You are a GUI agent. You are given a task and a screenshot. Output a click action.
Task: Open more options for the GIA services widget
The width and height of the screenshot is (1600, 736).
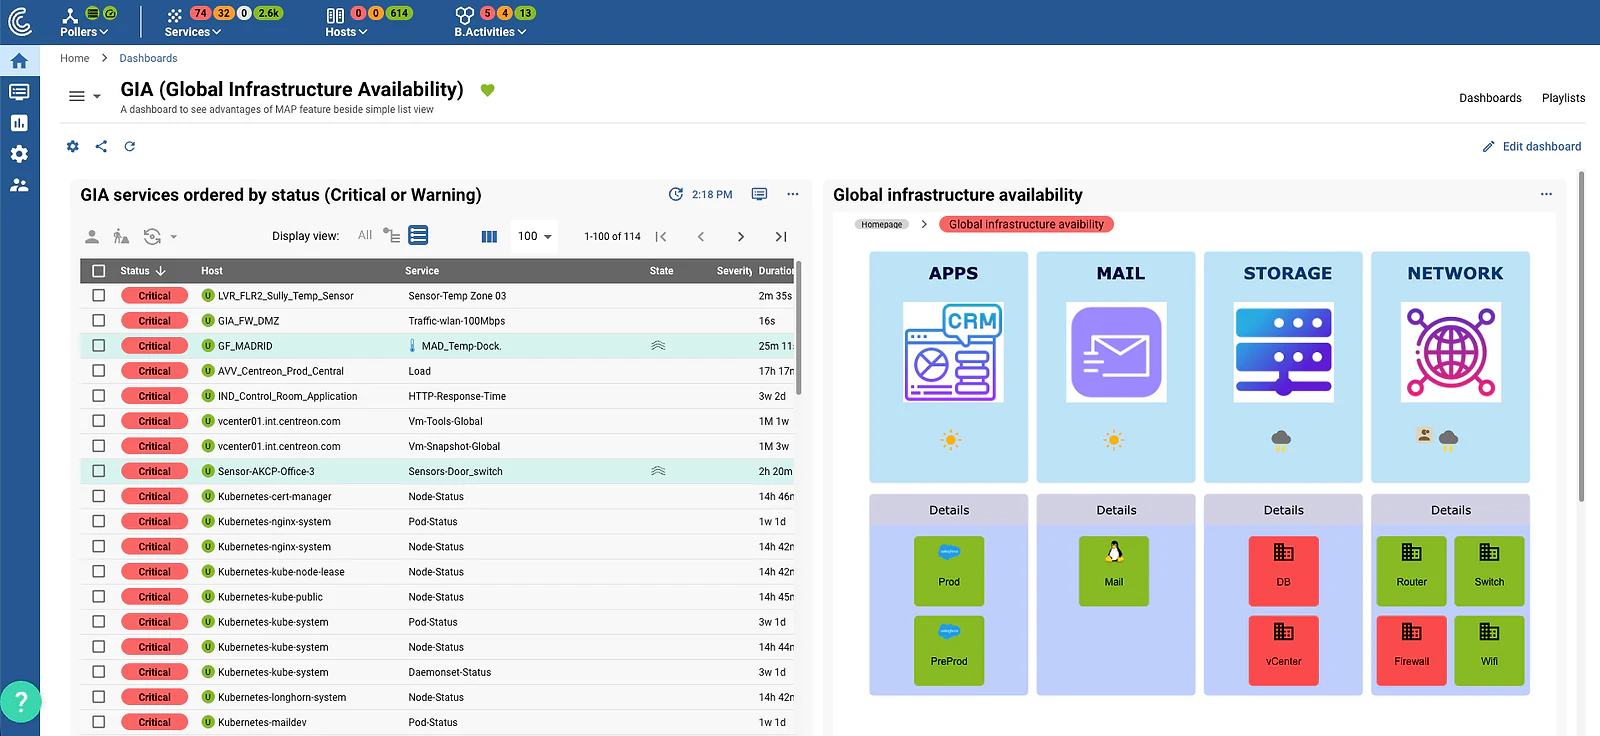(x=793, y=194)
